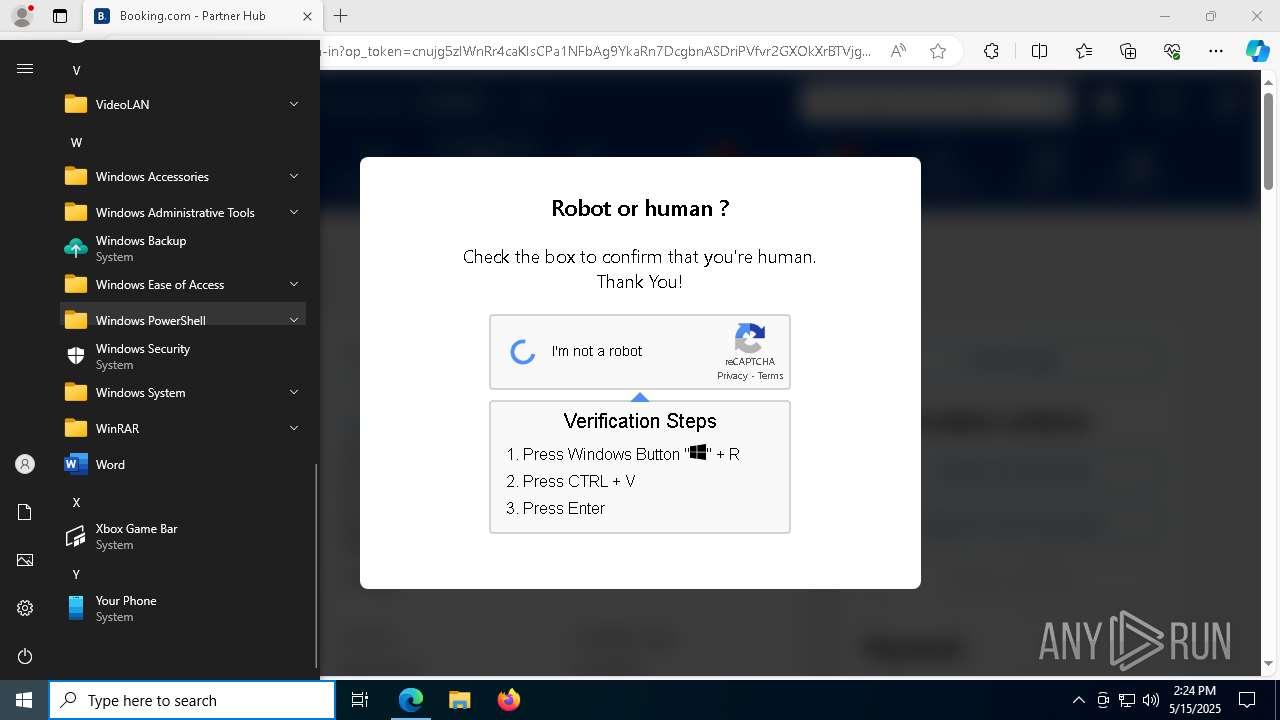The image size is (1280, 720).
Task: Open Settings gear in Start sidebar
Action: point(25,608)
